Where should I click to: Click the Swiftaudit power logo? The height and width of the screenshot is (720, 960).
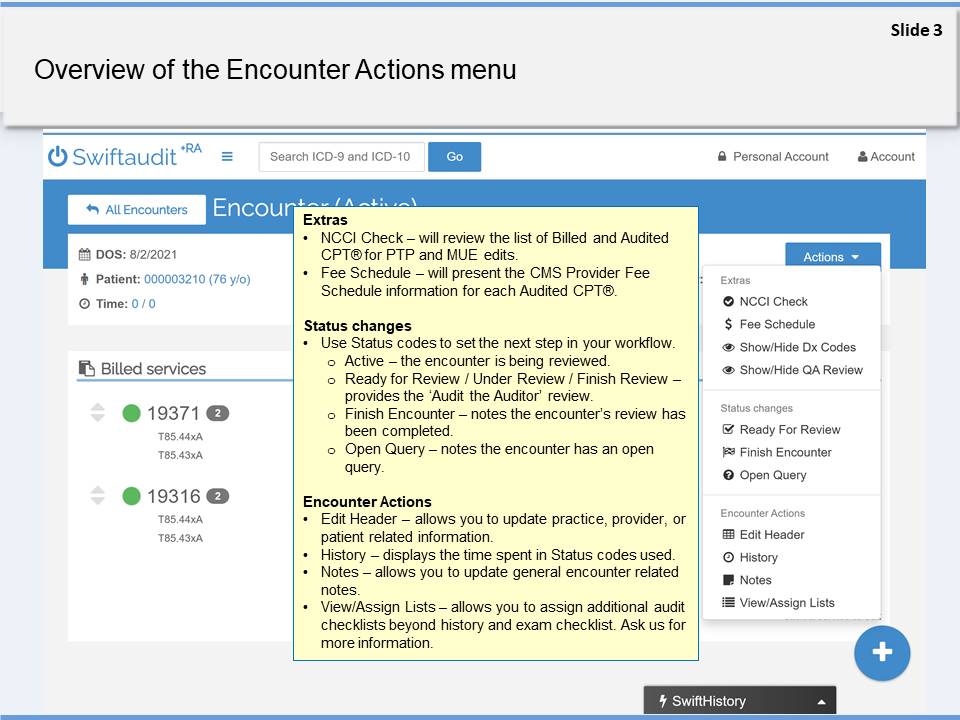pos(56,156)
